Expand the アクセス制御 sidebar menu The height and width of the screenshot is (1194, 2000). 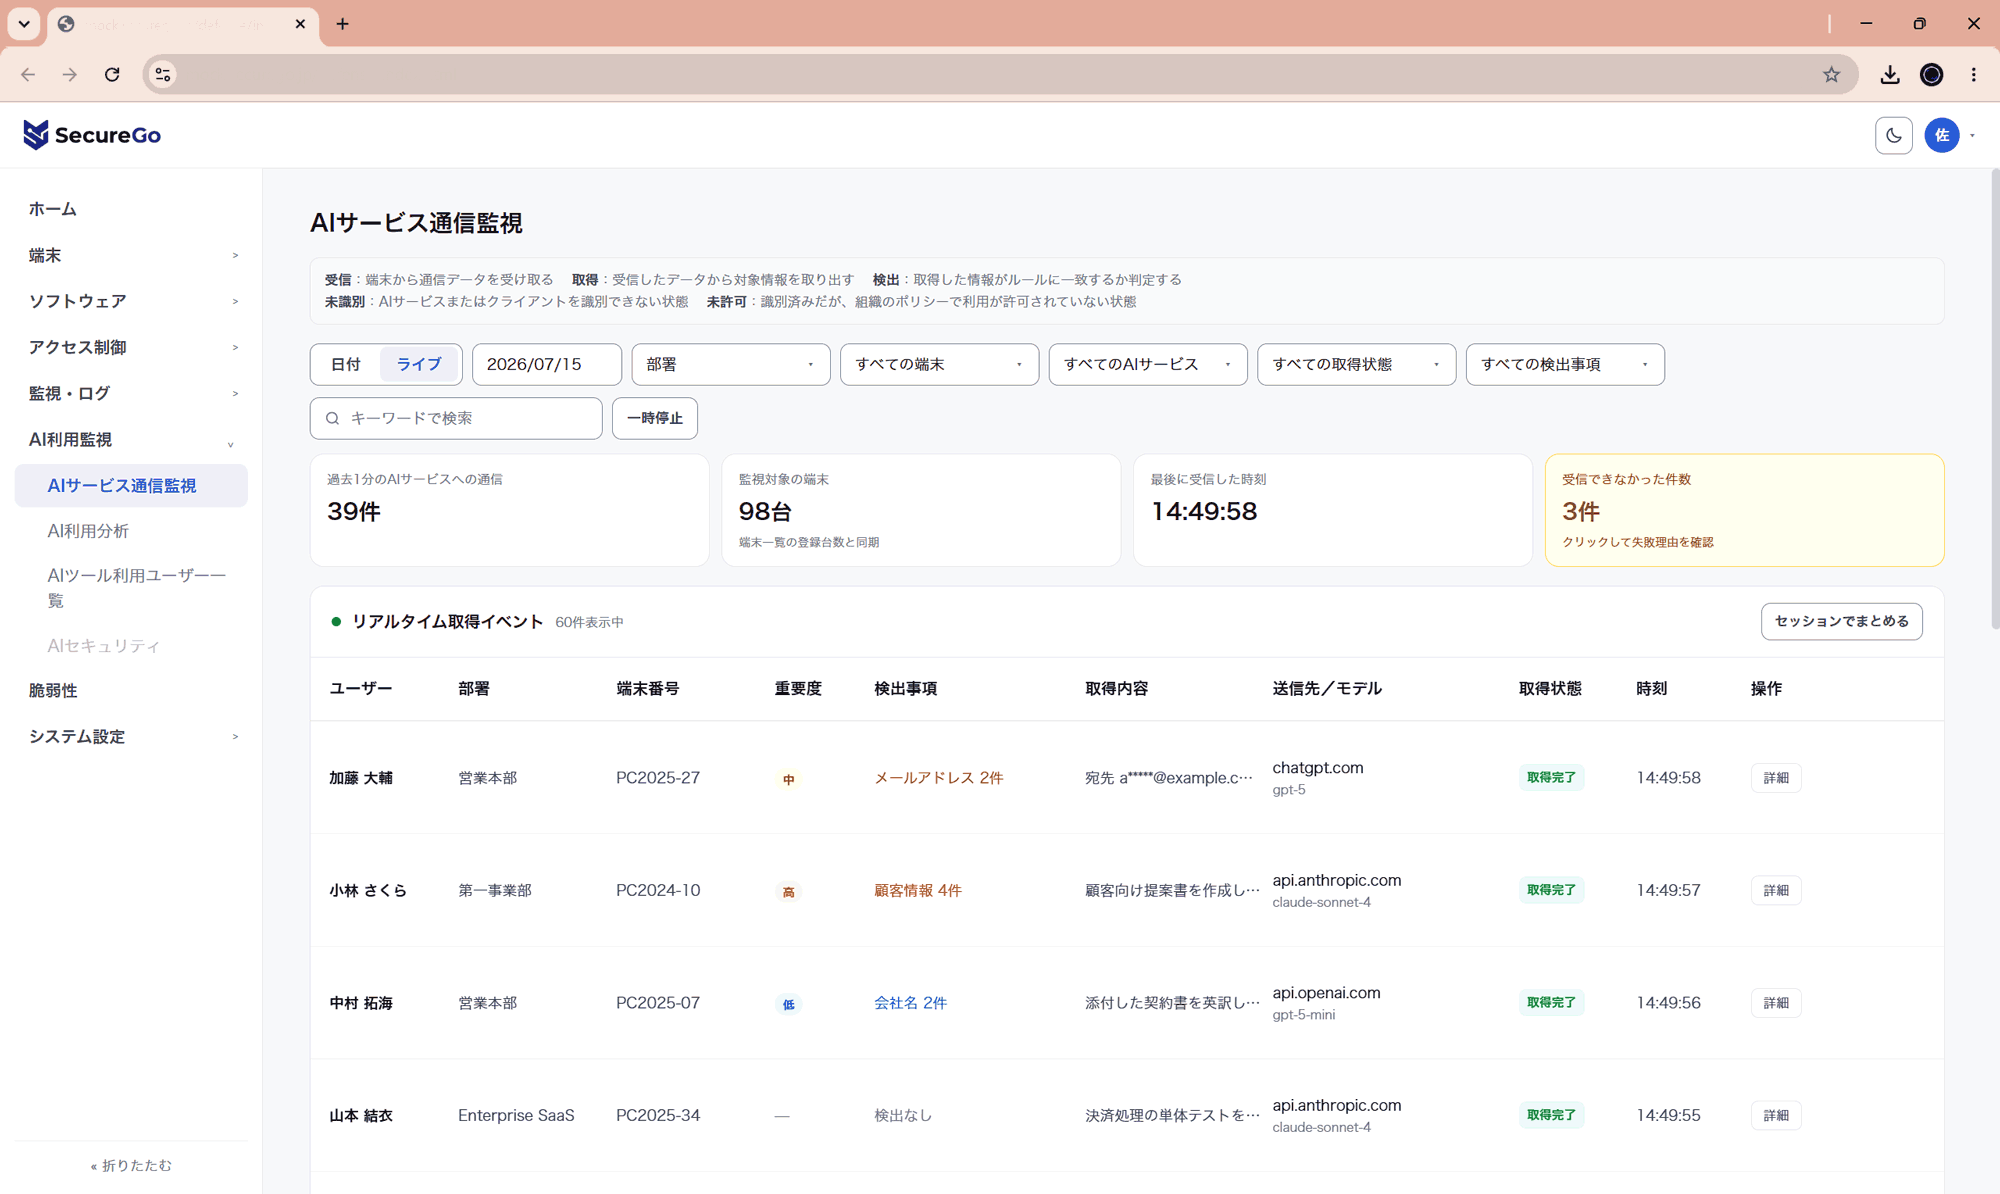point(131,347)
